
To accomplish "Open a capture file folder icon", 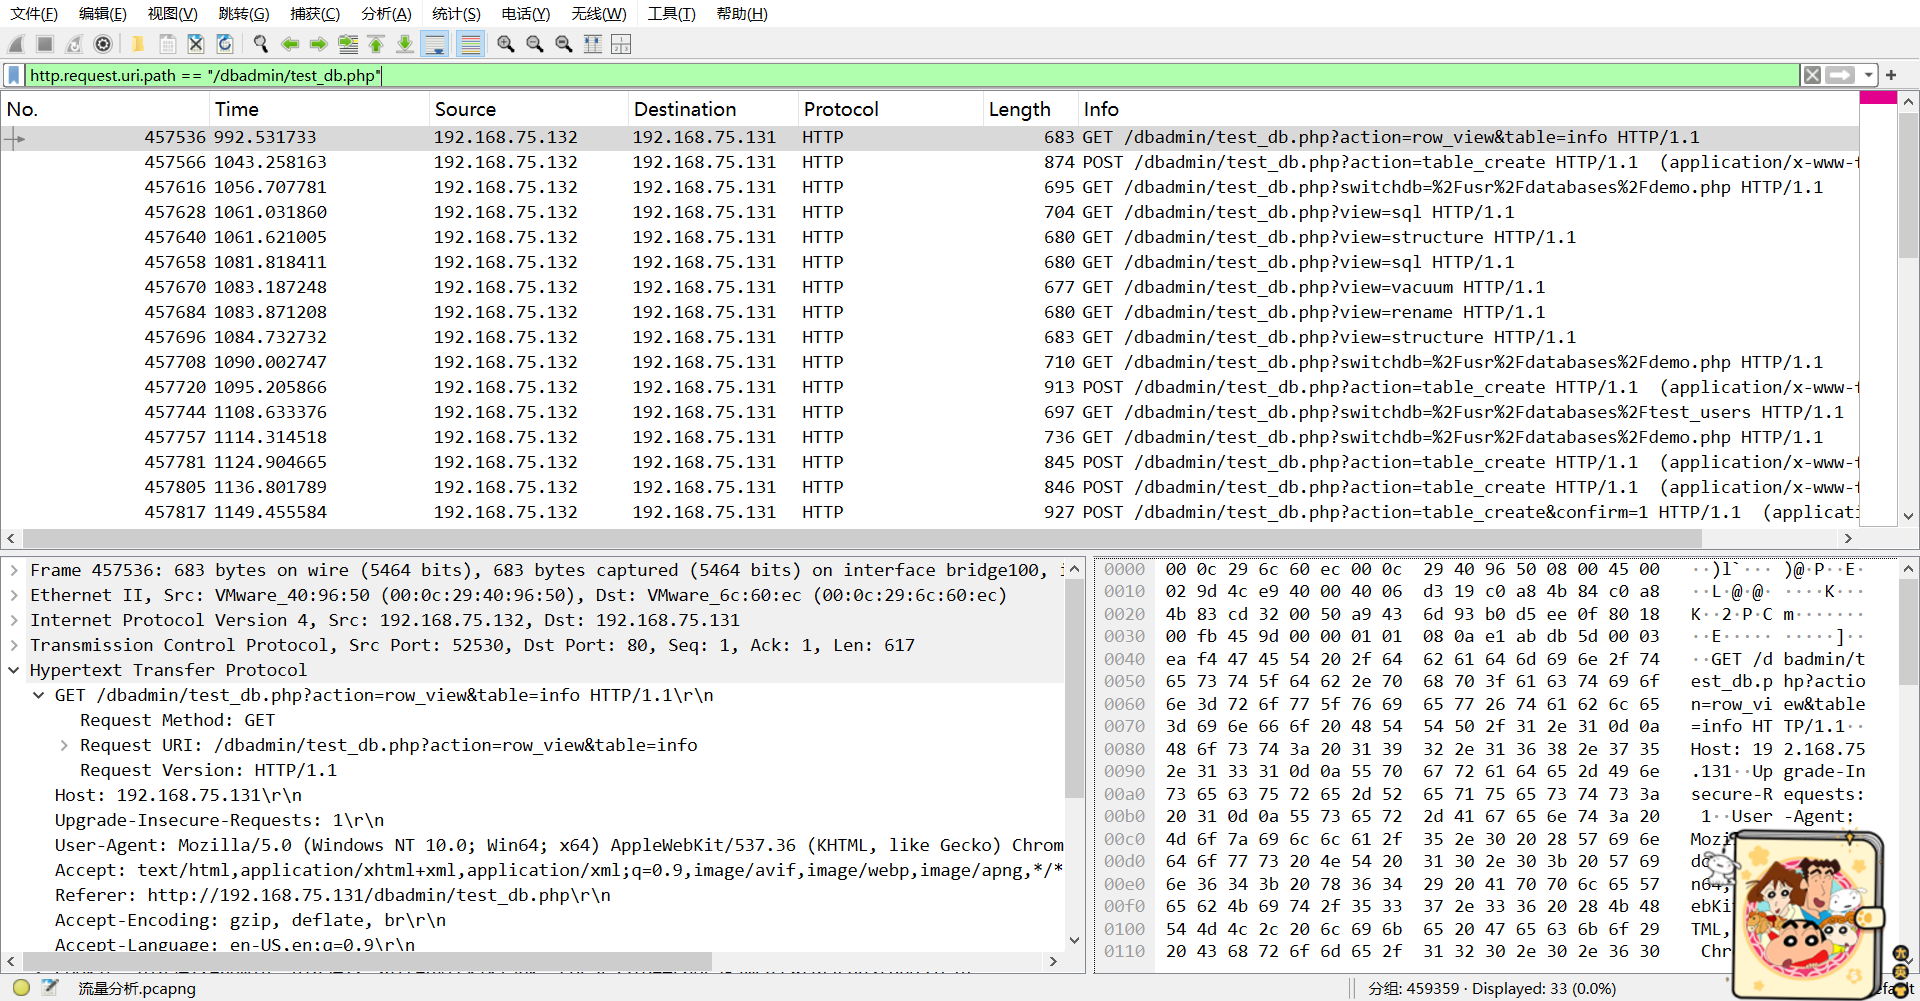I will click(138, 44).
